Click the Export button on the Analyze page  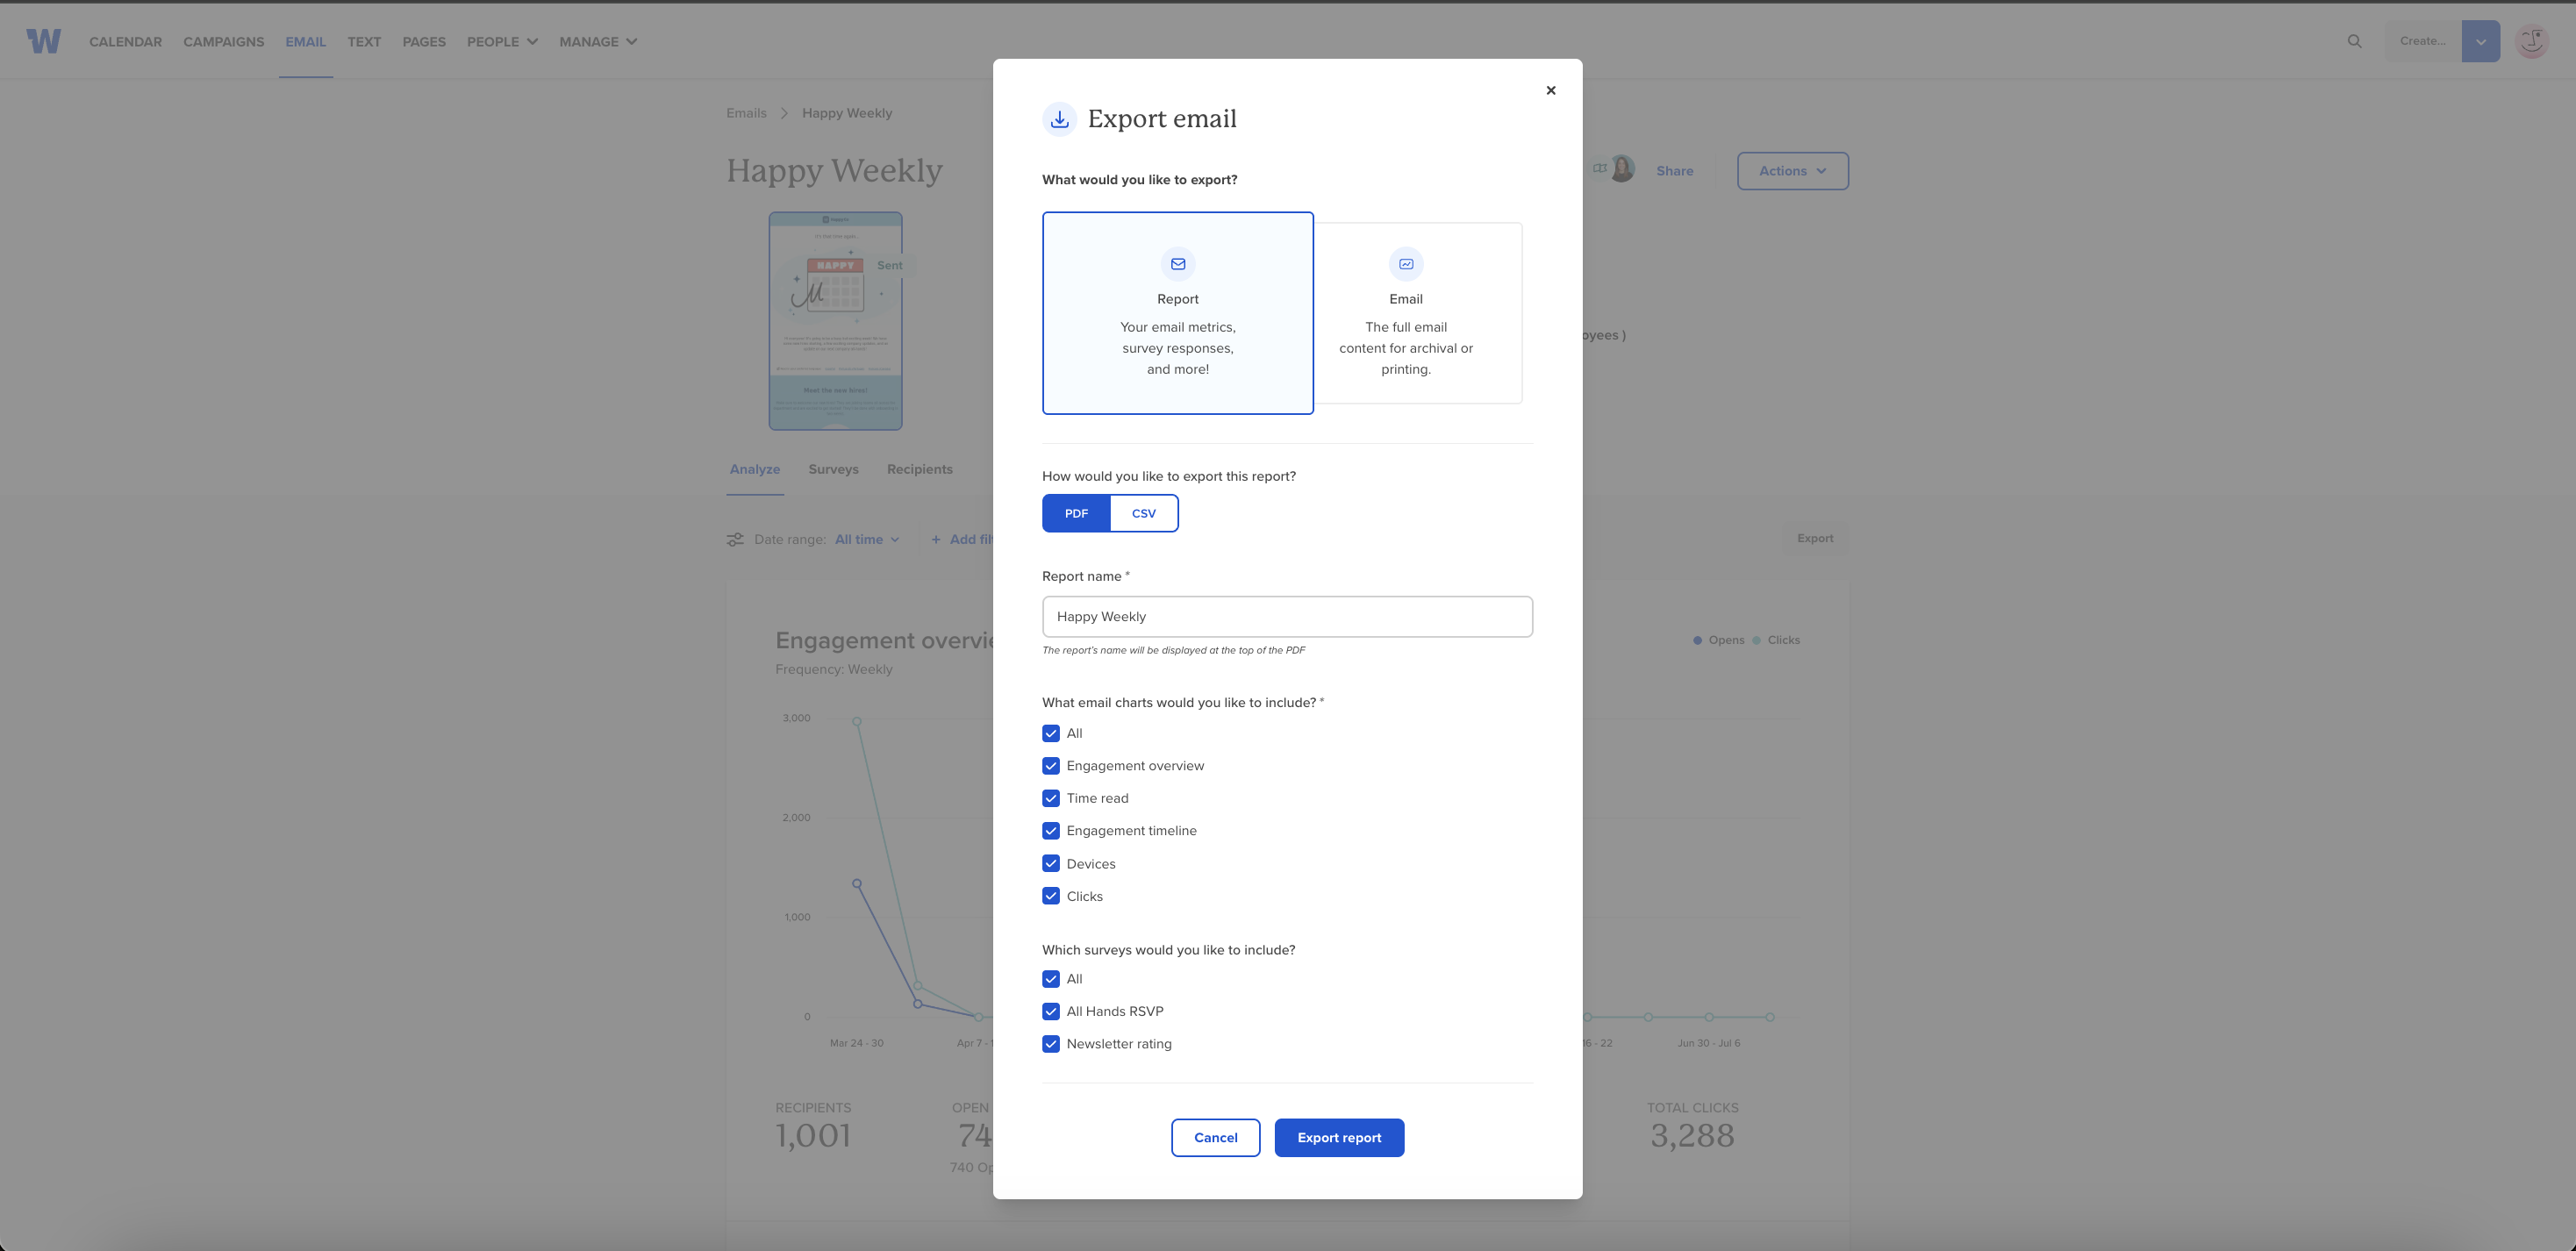tap(1815, 538)
